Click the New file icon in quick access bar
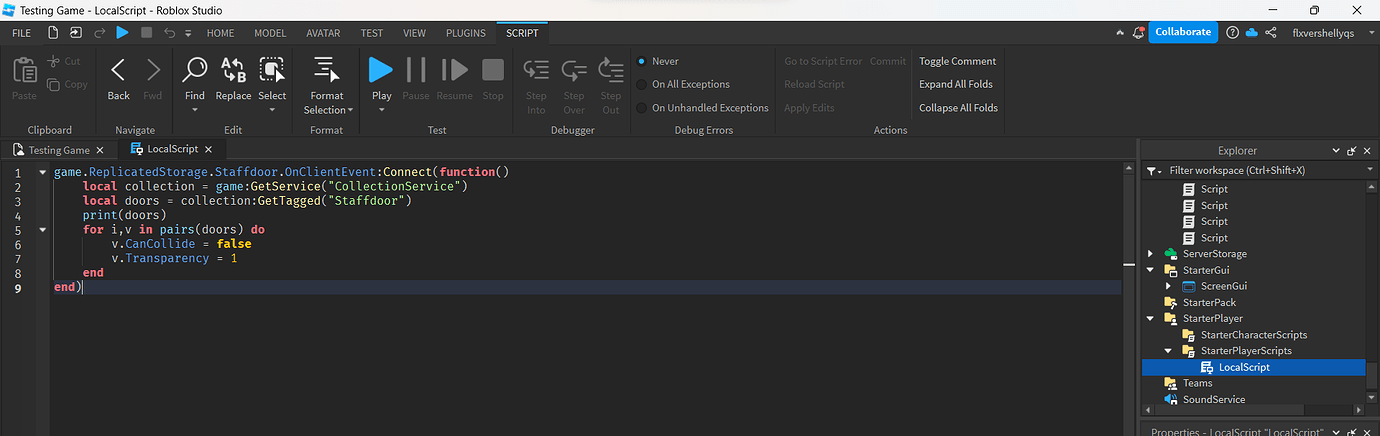 pos(55,33)
